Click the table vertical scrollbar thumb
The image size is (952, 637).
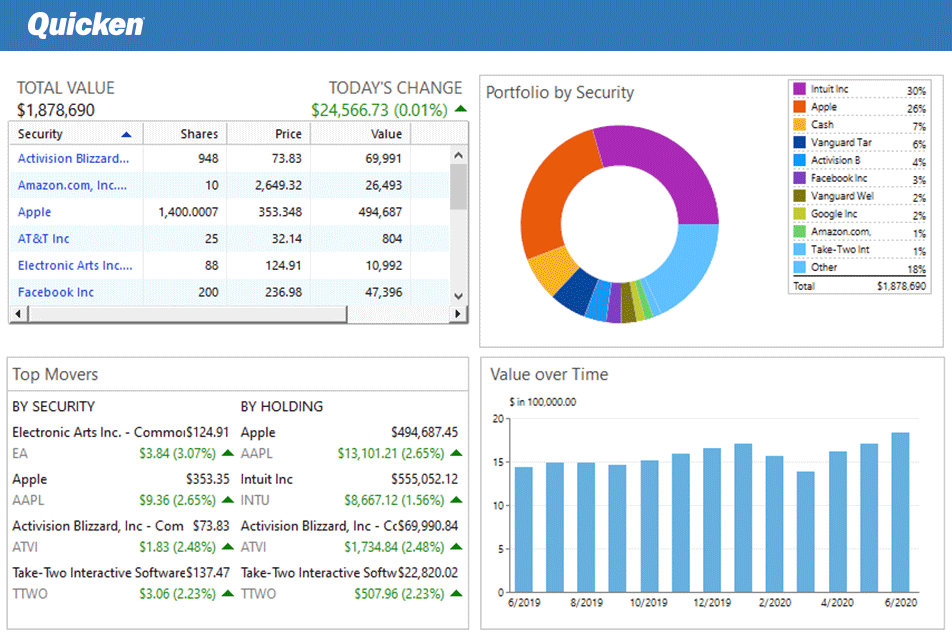tap(458, 186)
